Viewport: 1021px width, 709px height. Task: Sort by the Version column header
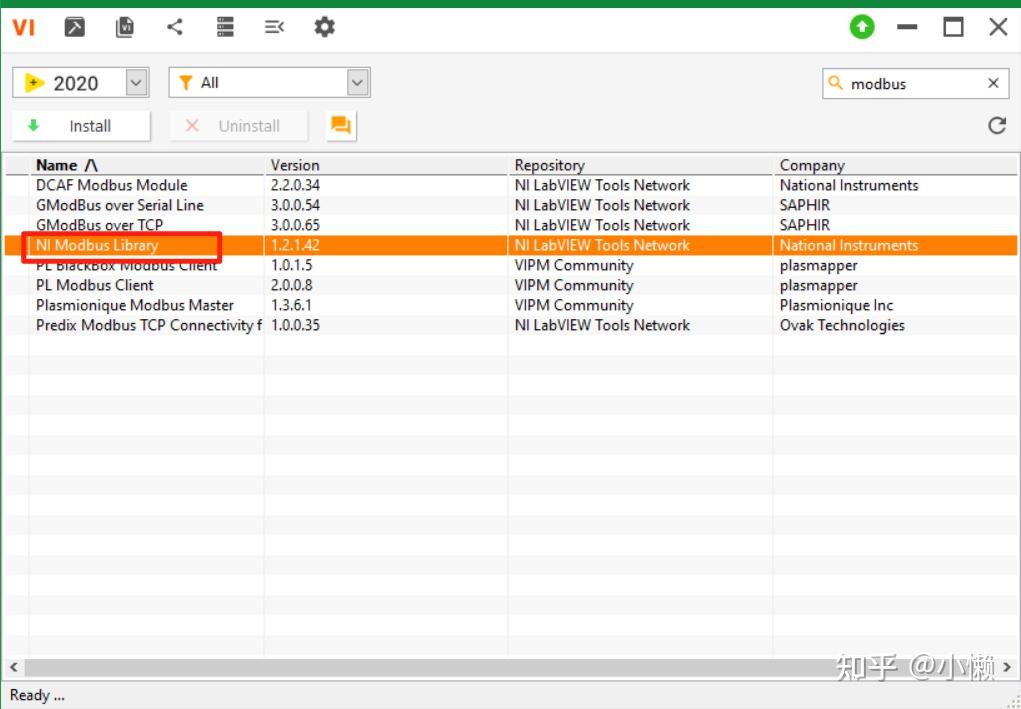386,165
